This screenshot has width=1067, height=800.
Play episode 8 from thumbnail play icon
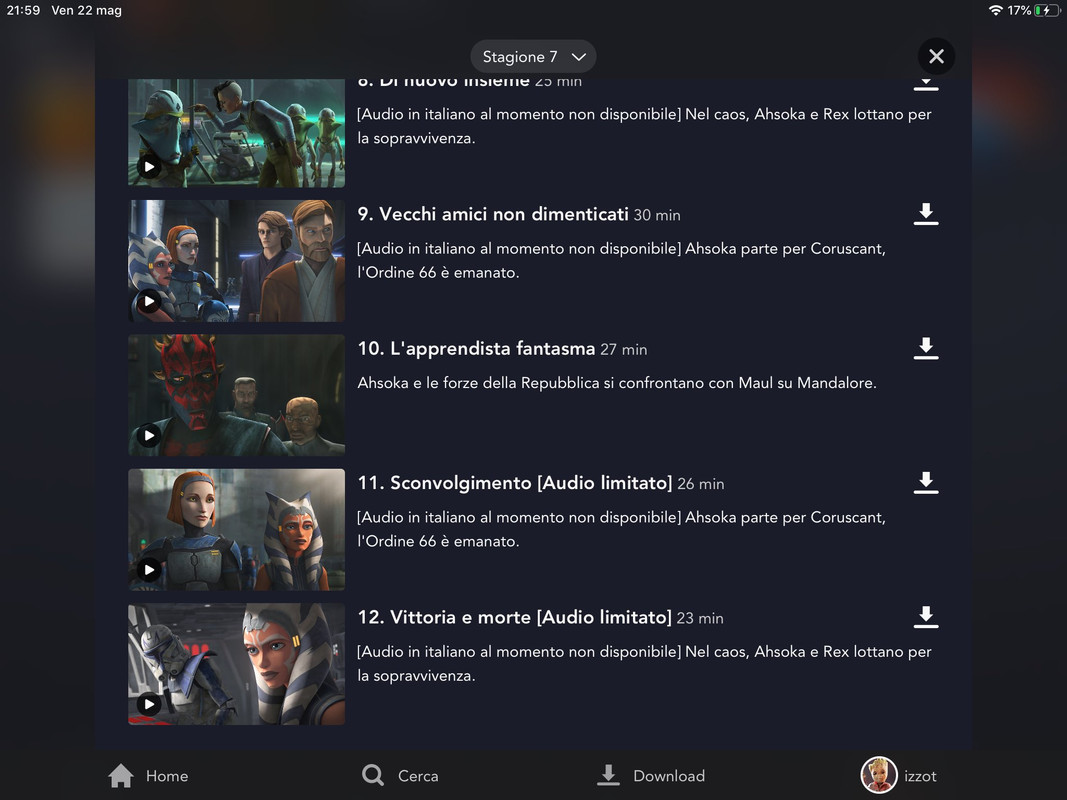[x=149, y=167]
